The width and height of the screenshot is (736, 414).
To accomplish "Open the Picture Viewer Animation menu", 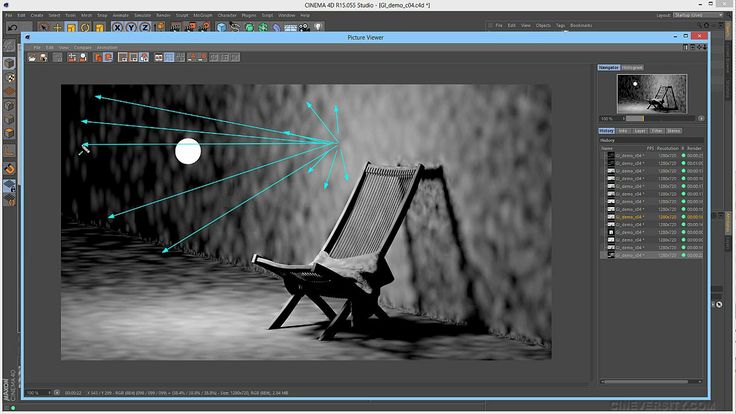I will coord(107,47).
